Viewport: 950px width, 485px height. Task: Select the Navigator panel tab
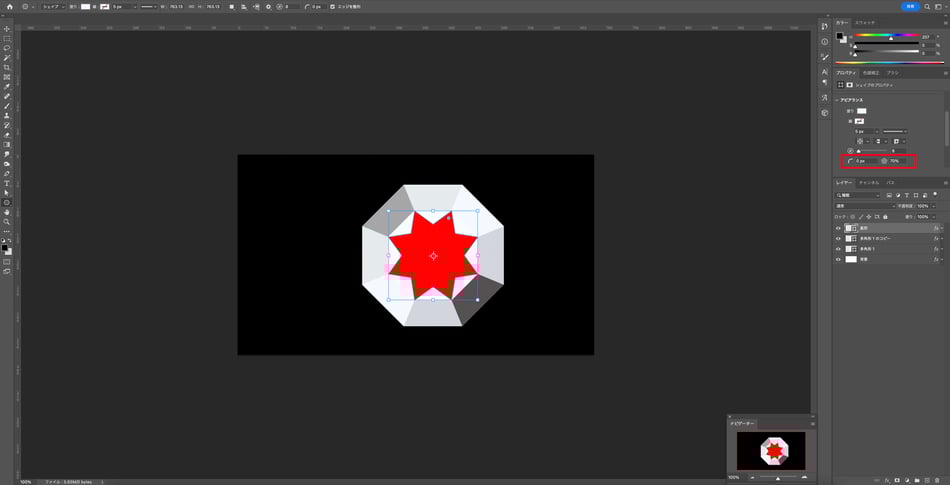point(740,424)
